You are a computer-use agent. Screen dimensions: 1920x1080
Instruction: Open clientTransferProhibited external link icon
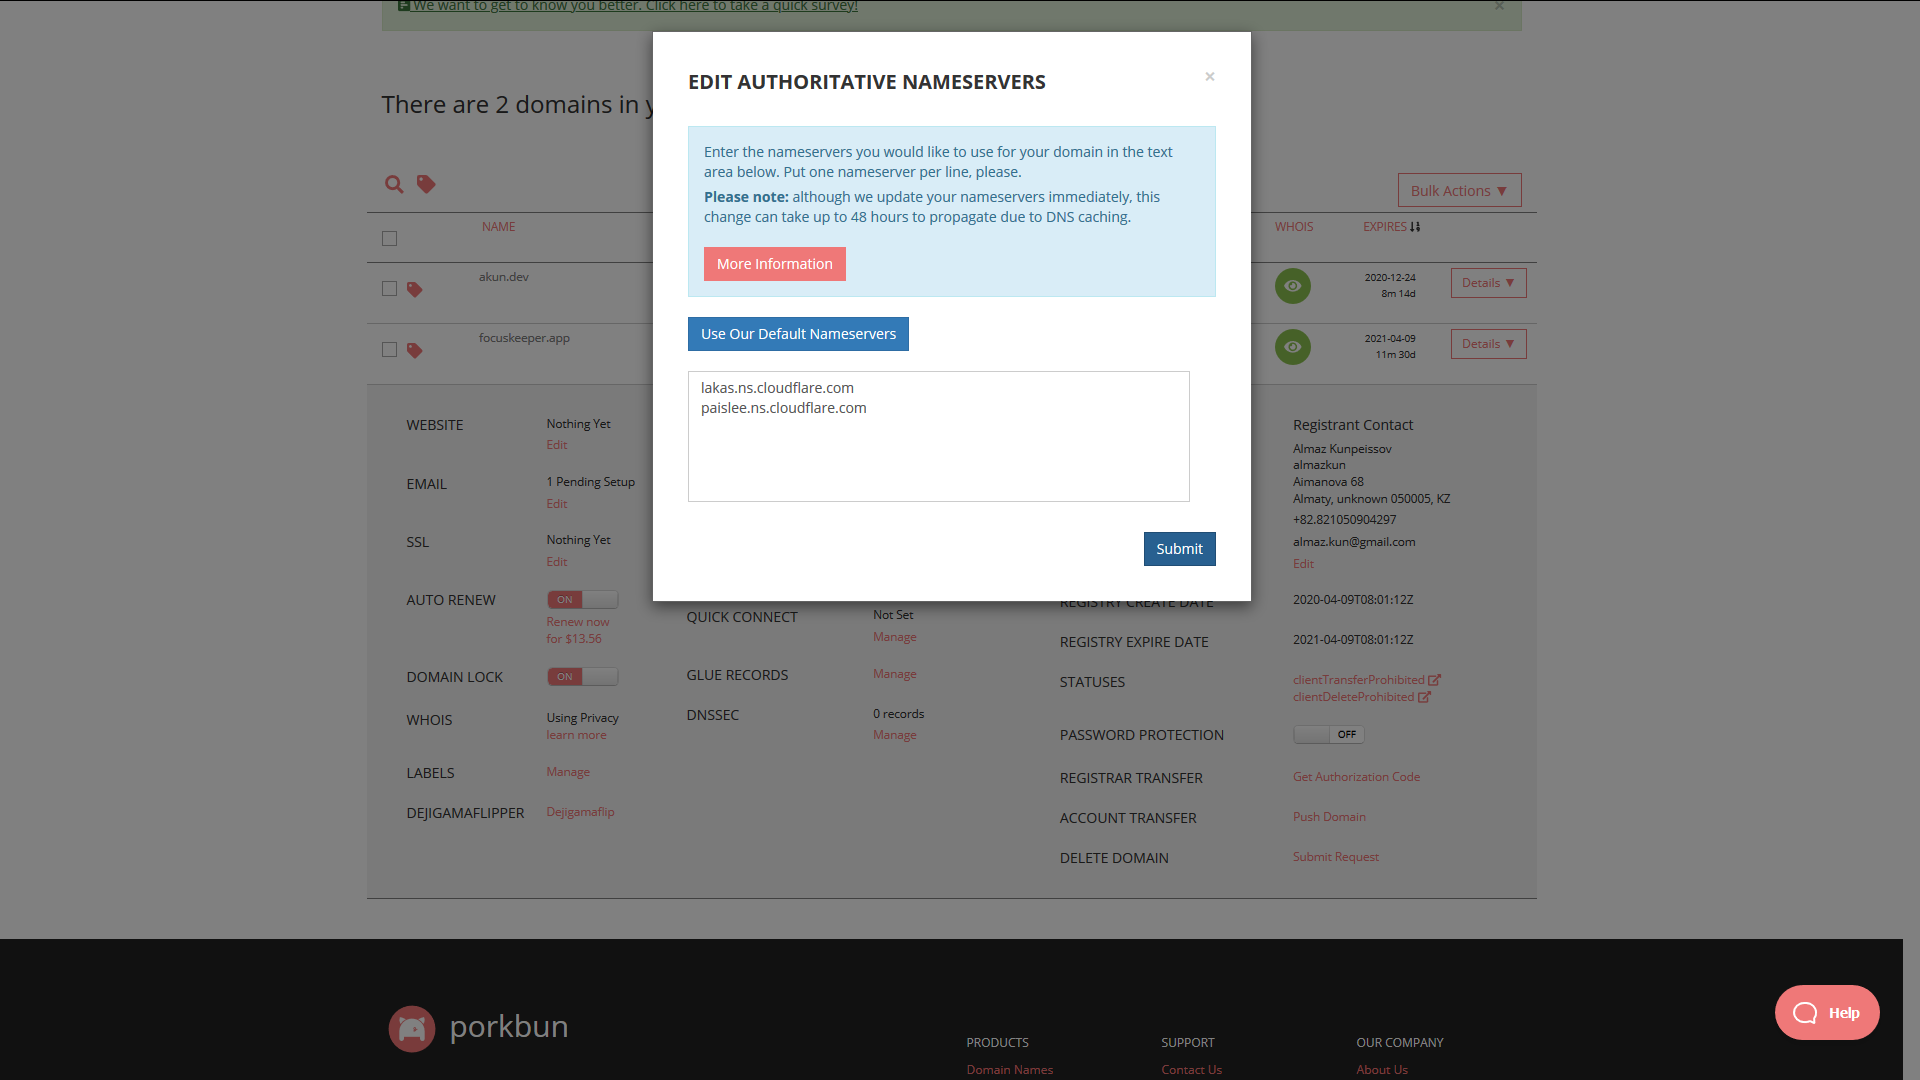(x=1434, y=680)
